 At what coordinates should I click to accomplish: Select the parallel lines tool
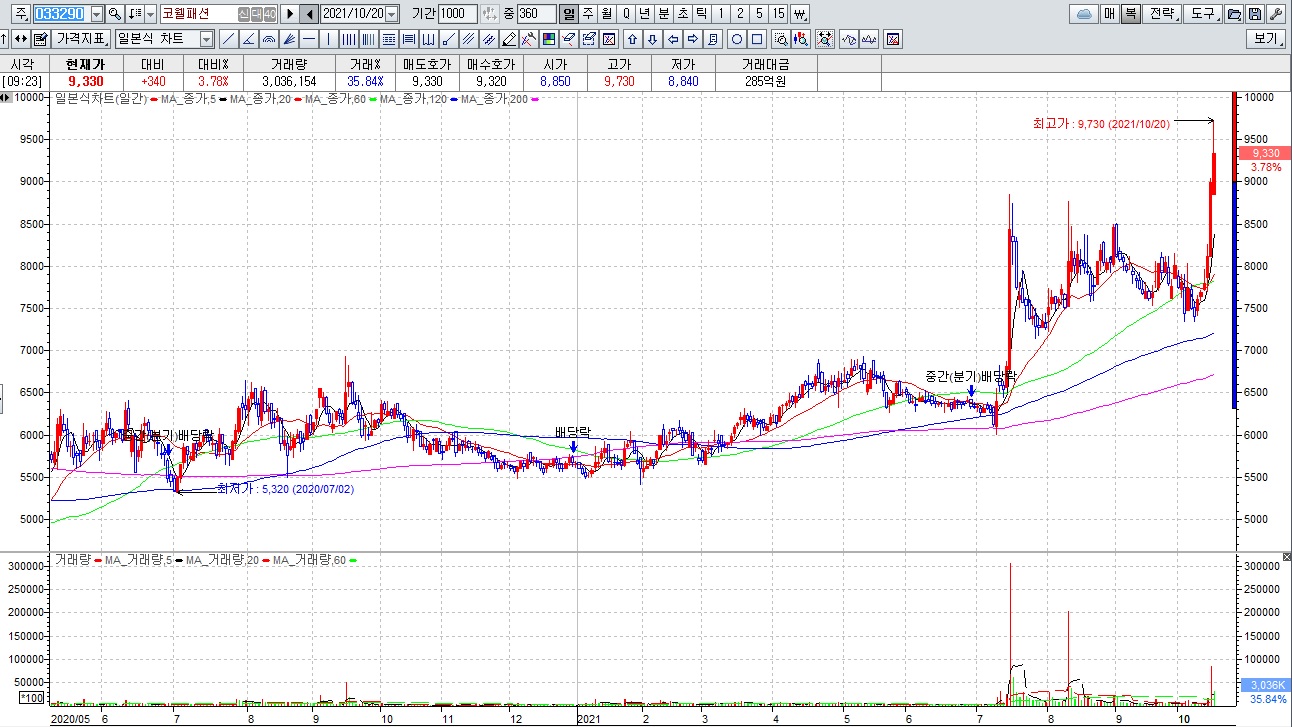pyautogui.click(x=469, y=39)
